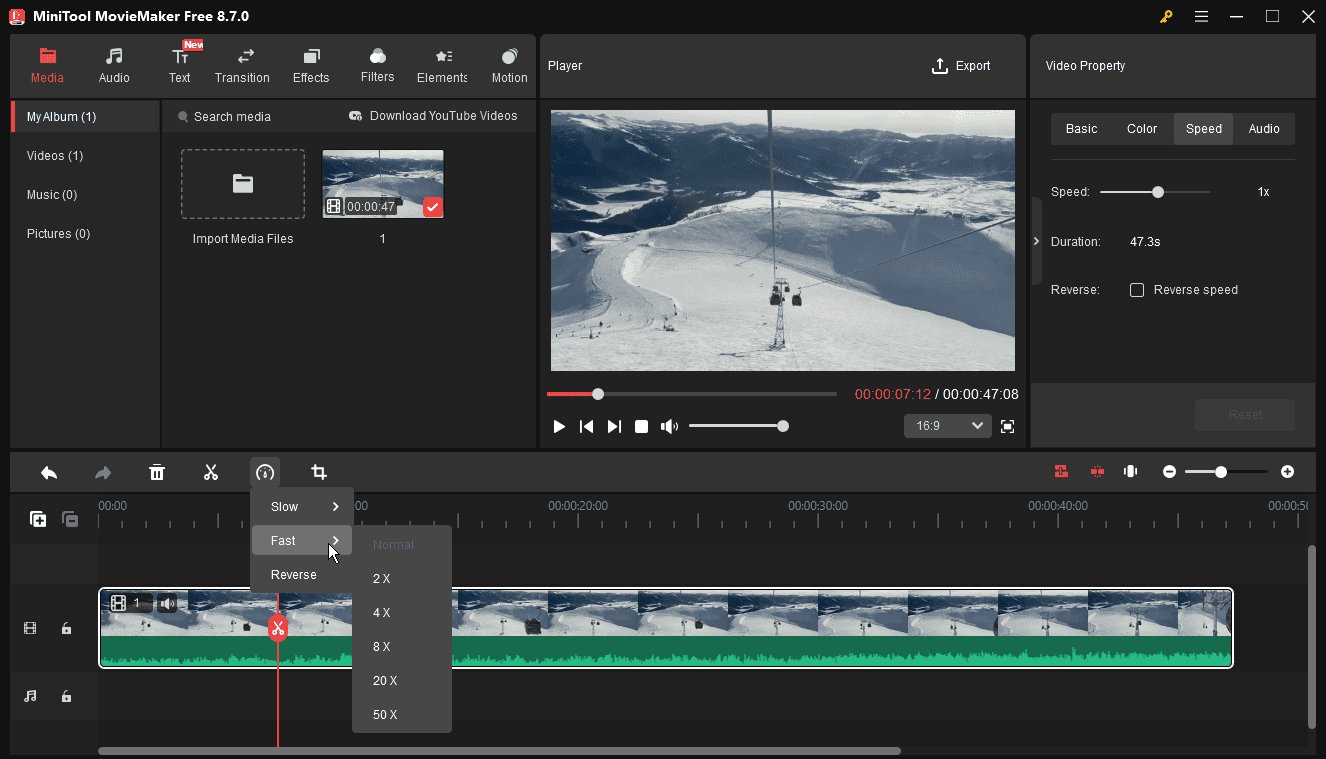Expand the Slow speed submenu
1326x759 pixels.
302,507
